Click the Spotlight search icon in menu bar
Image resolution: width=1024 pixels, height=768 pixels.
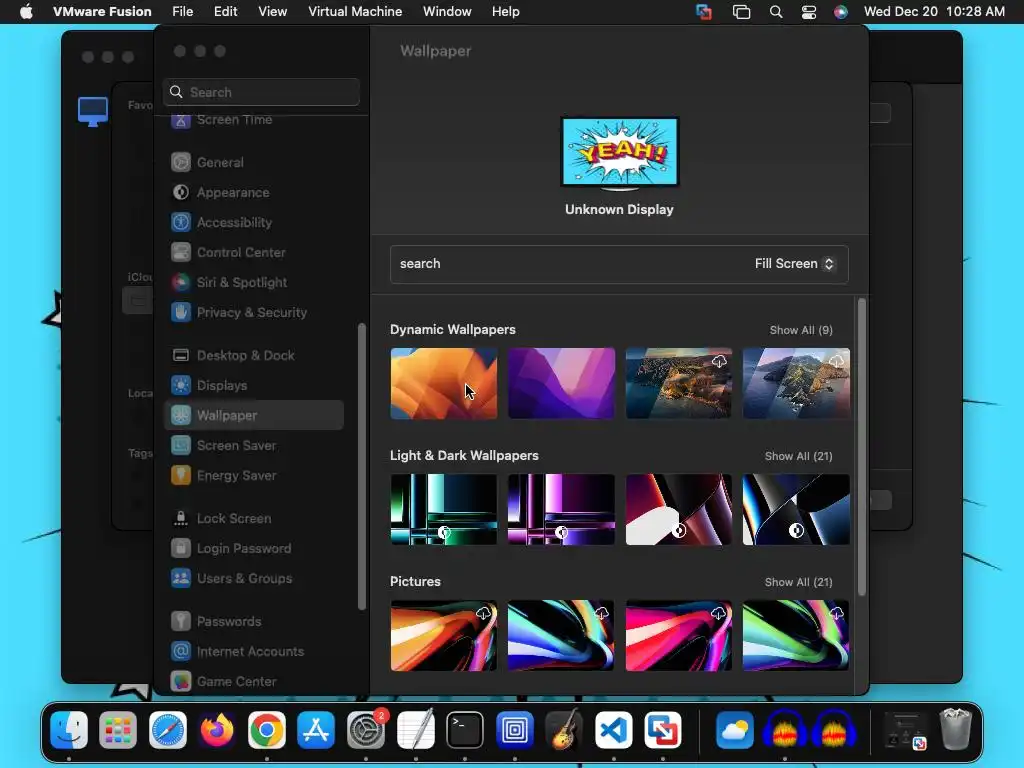coord(776,12)
